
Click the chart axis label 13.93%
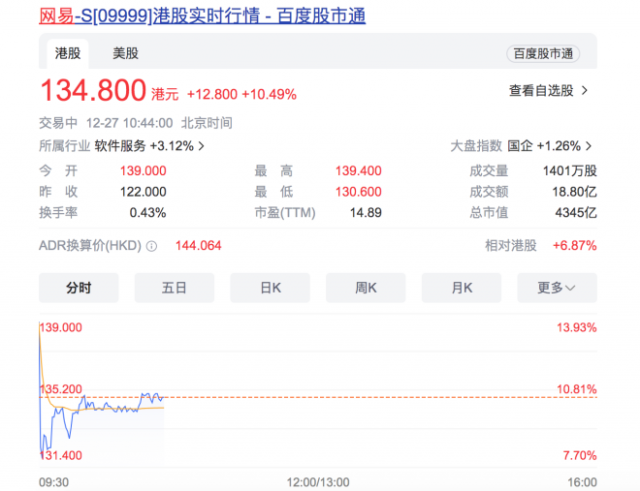tap(577, 327)
